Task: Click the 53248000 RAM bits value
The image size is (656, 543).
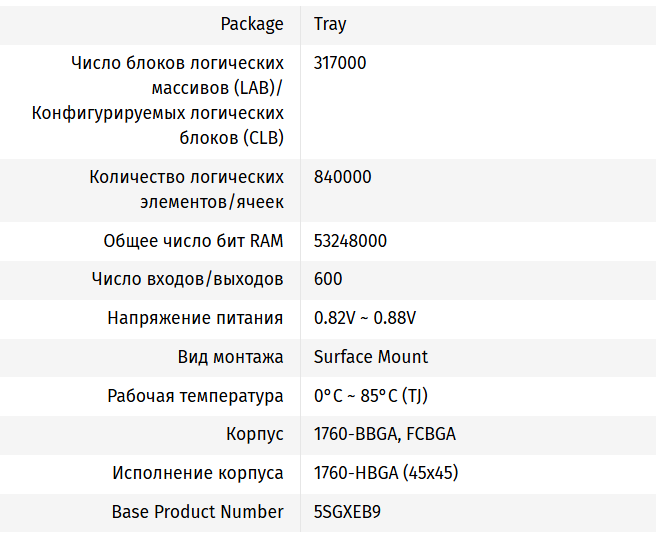Action: [350, 241]
